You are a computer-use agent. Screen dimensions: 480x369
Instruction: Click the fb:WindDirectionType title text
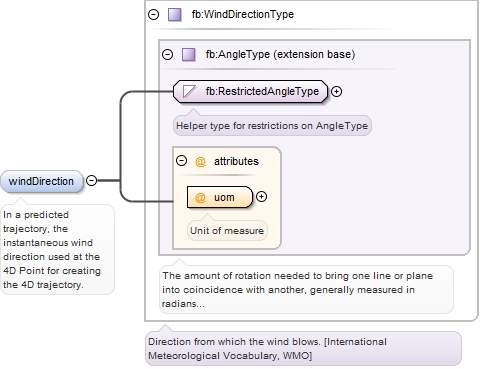[x=243, y=14]
